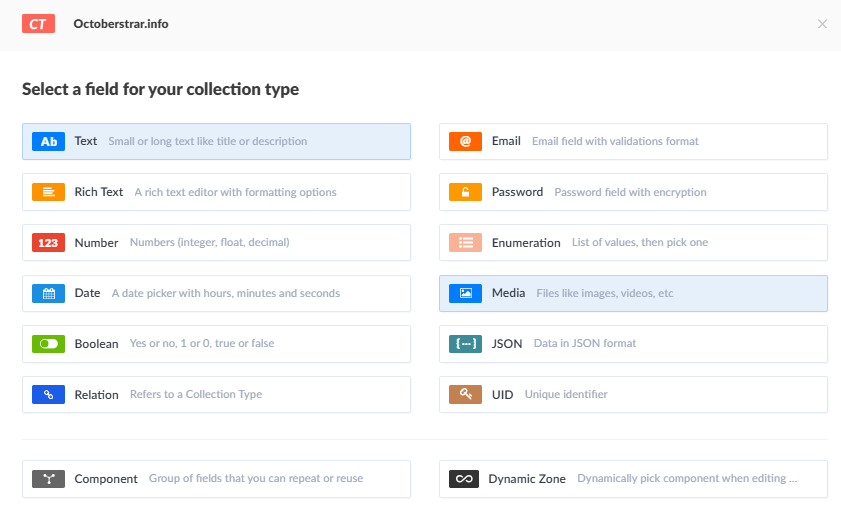Click the green Boolean toggle icon
This screenshot has height=520, width=841.
[48, 344]
